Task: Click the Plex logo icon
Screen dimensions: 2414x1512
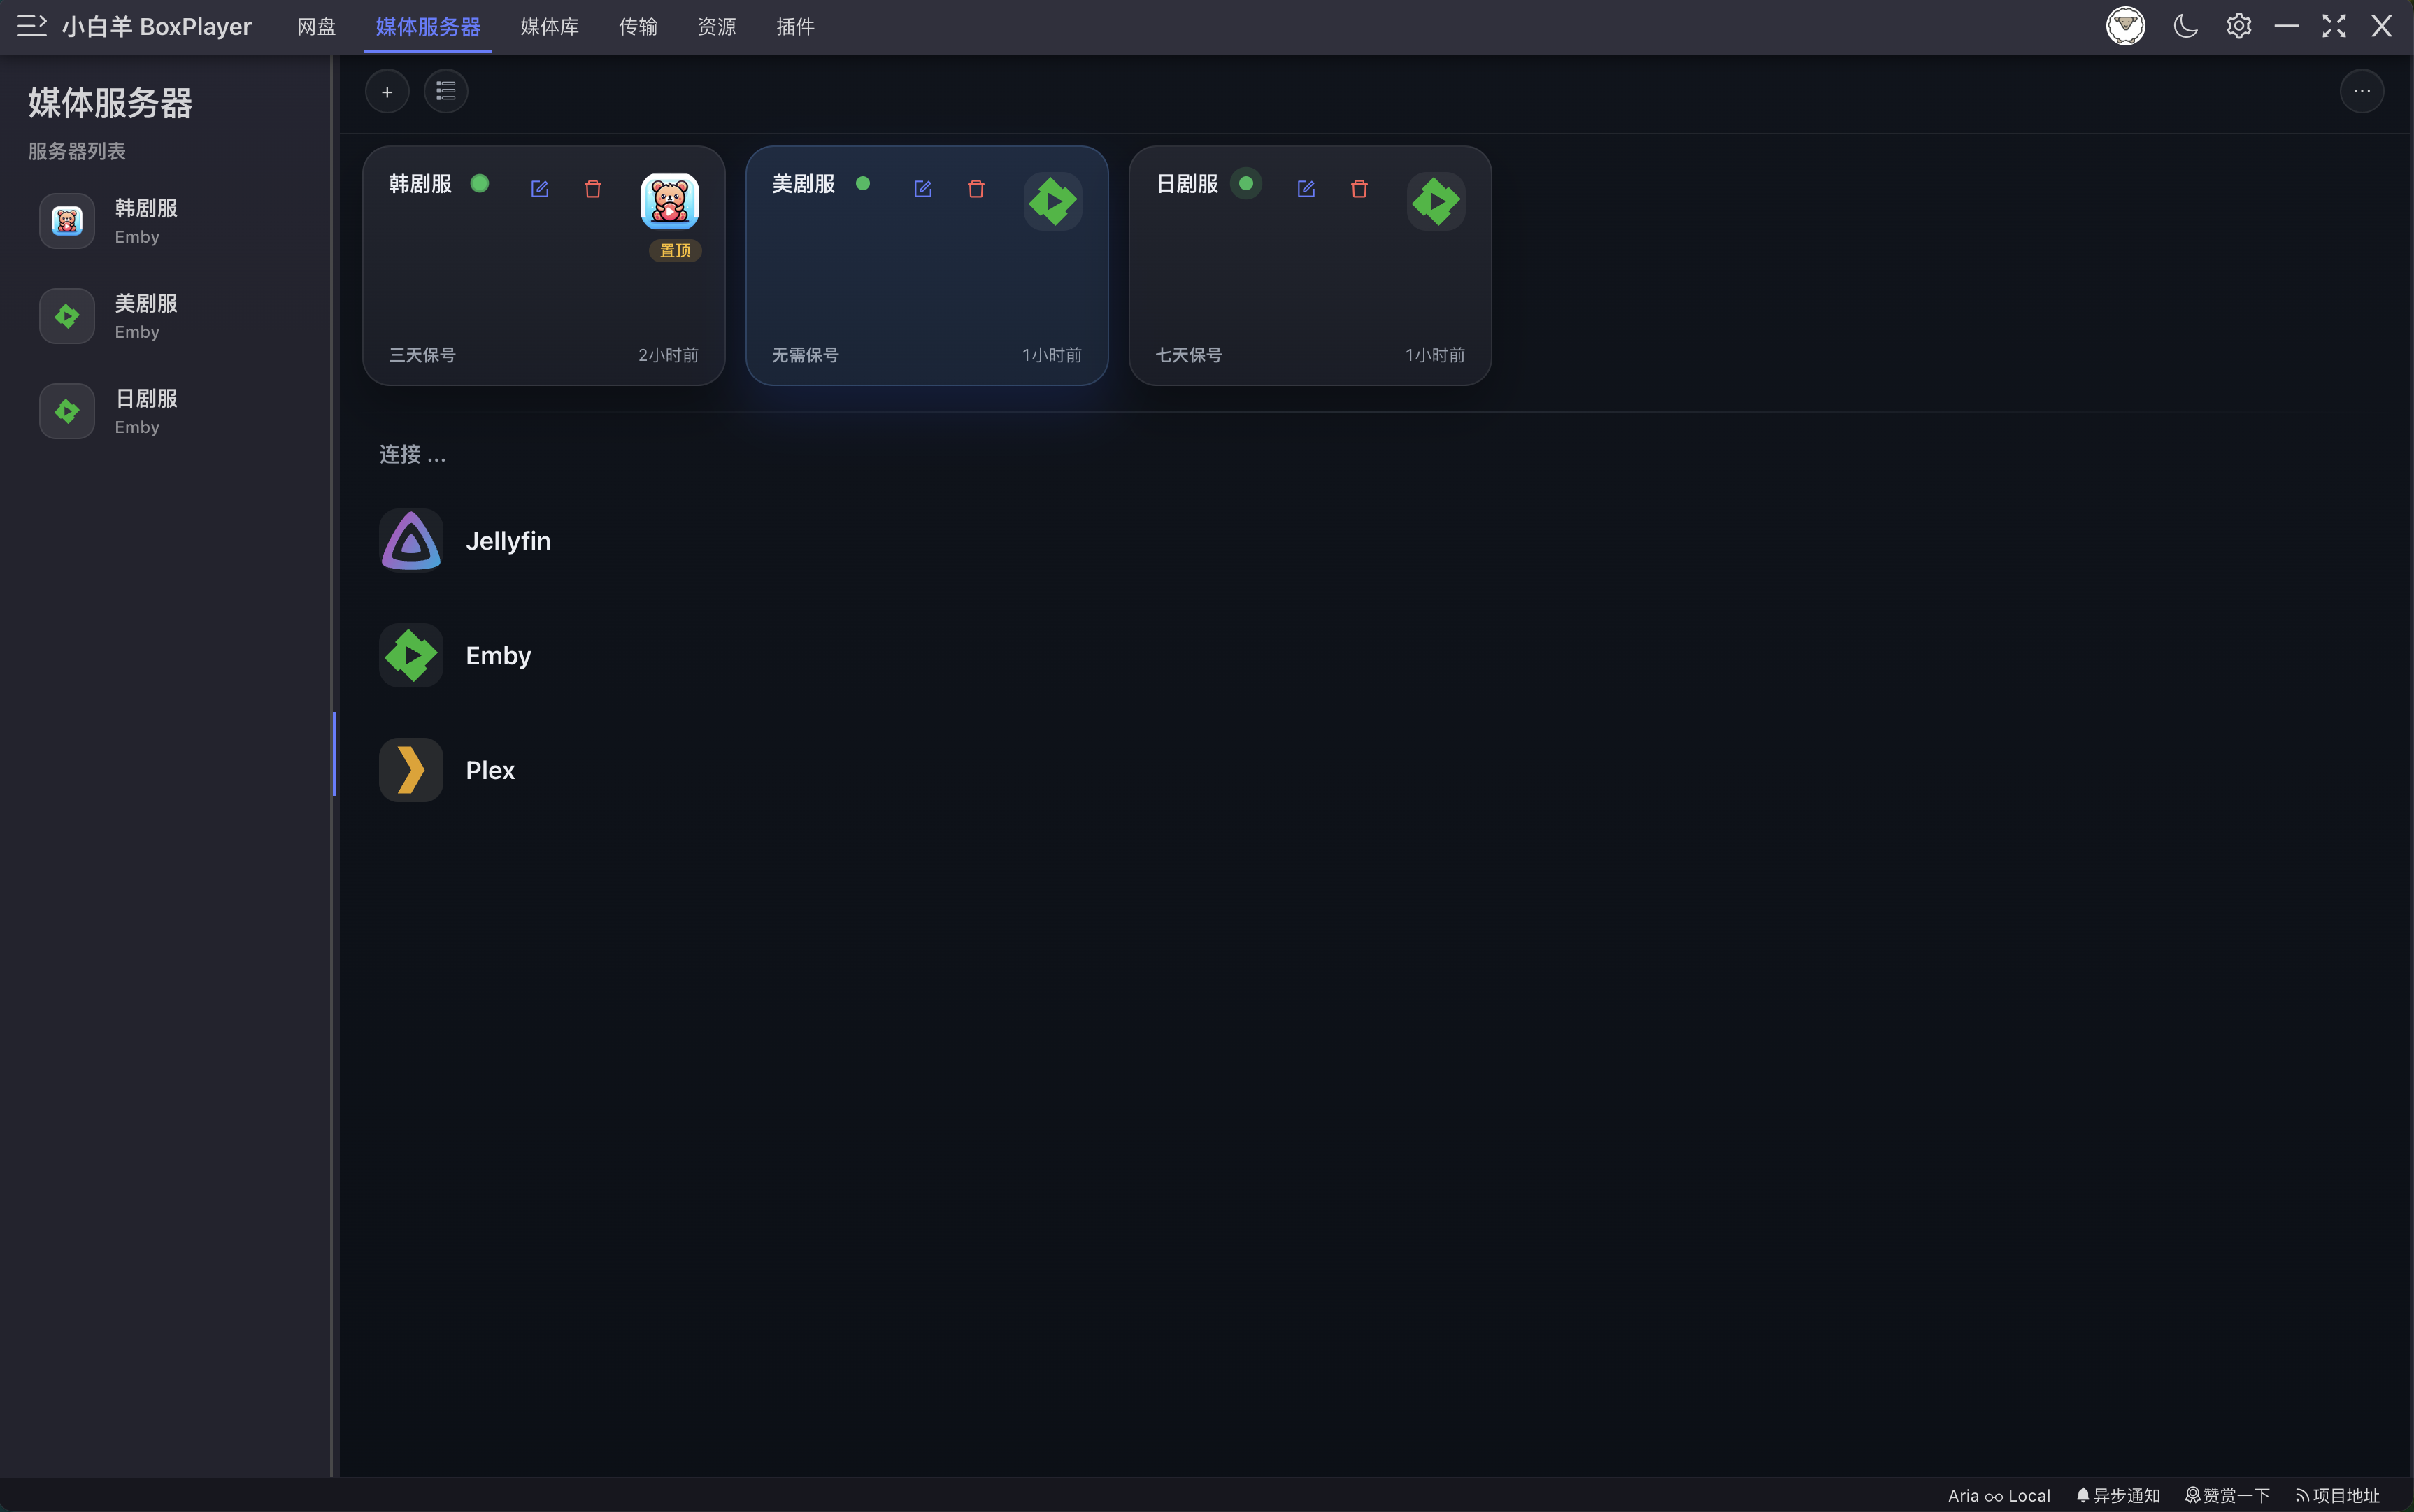Action: (x=411, y=770)
